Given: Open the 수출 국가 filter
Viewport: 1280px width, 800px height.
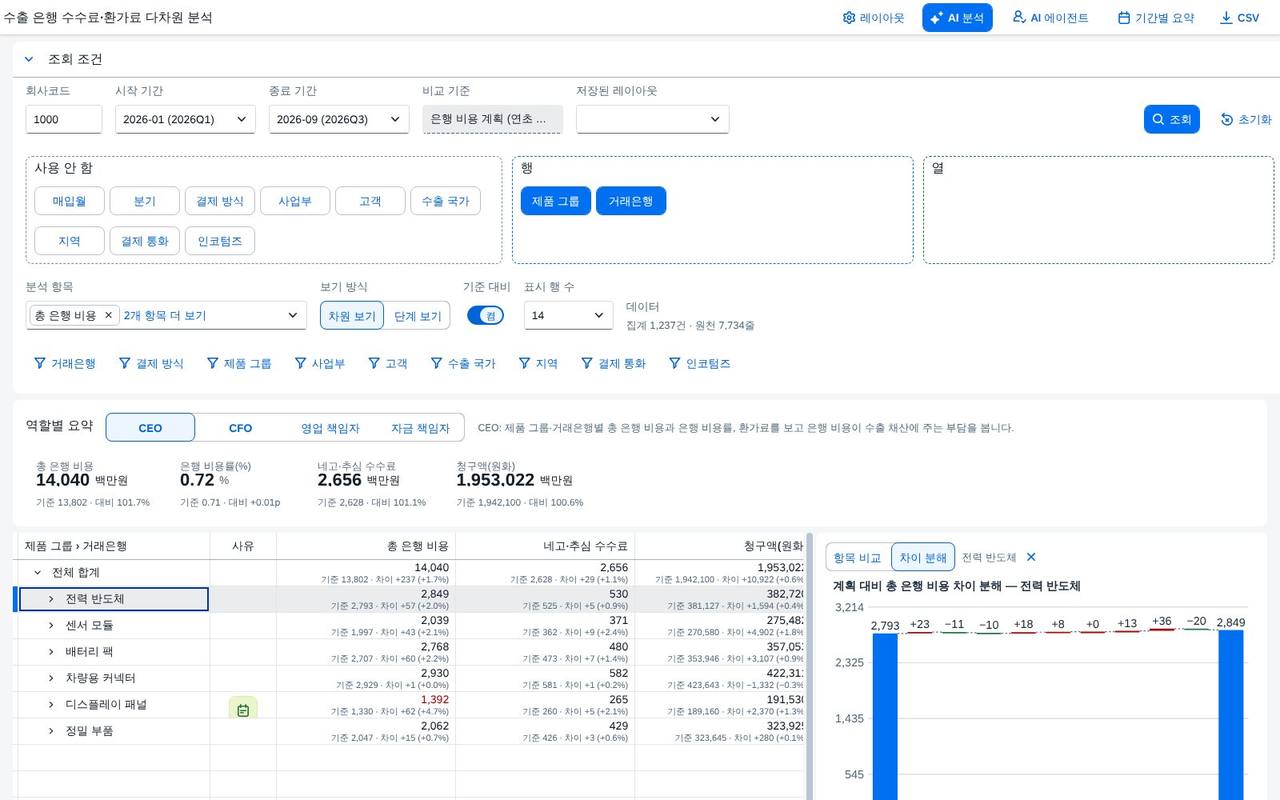Looking at the screenshot, I should (463, 363).
